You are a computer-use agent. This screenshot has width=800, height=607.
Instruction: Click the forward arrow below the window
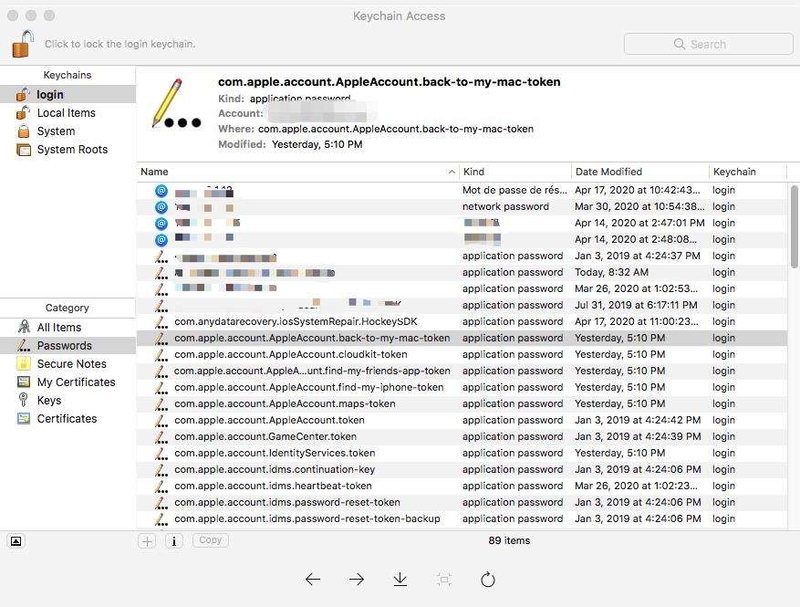pos(357,579)
